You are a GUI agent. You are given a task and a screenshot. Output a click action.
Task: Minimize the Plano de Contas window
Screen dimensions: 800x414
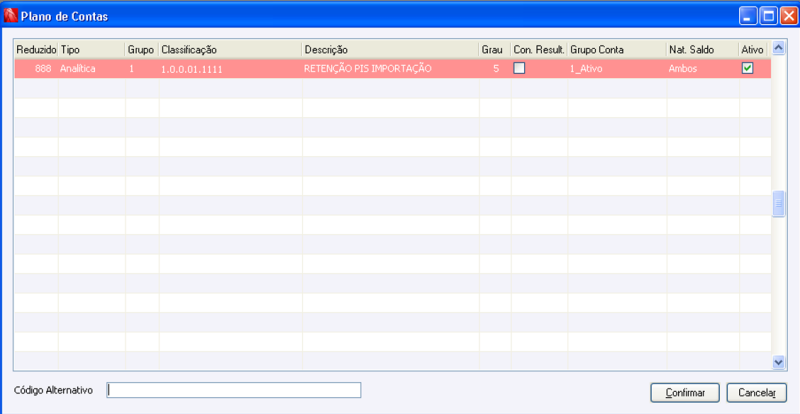748,16
